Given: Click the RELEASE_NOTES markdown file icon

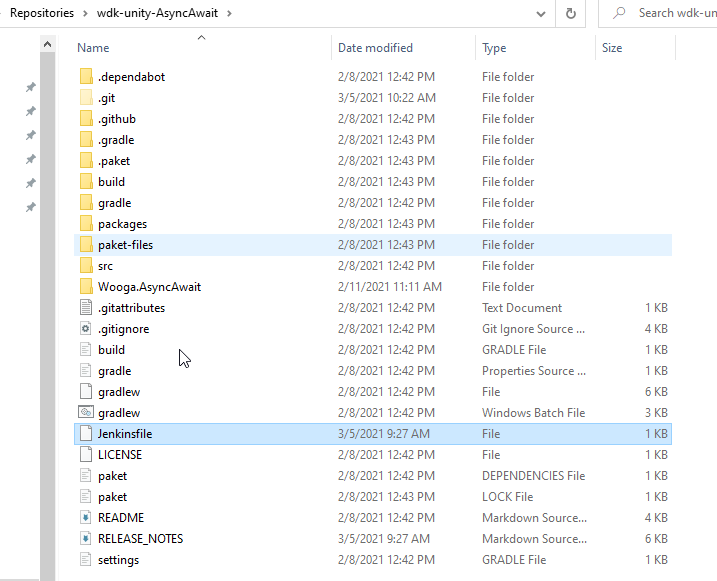Looking at the screenshot, I should click(x=86, y=539).
